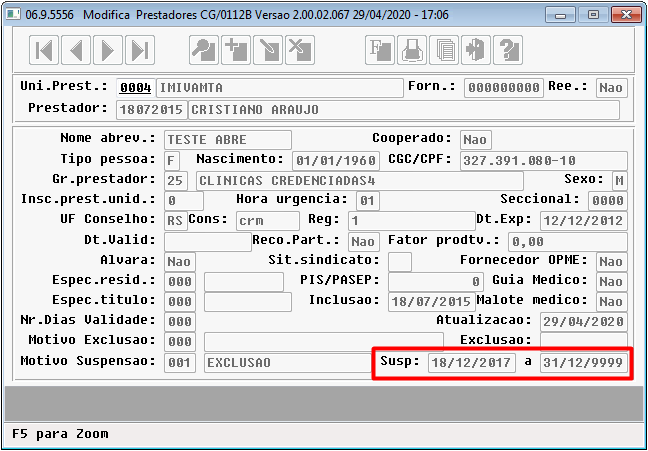Click the add new record plus icon
This screenshot has height=451, width=648.
tap(236, 50)
